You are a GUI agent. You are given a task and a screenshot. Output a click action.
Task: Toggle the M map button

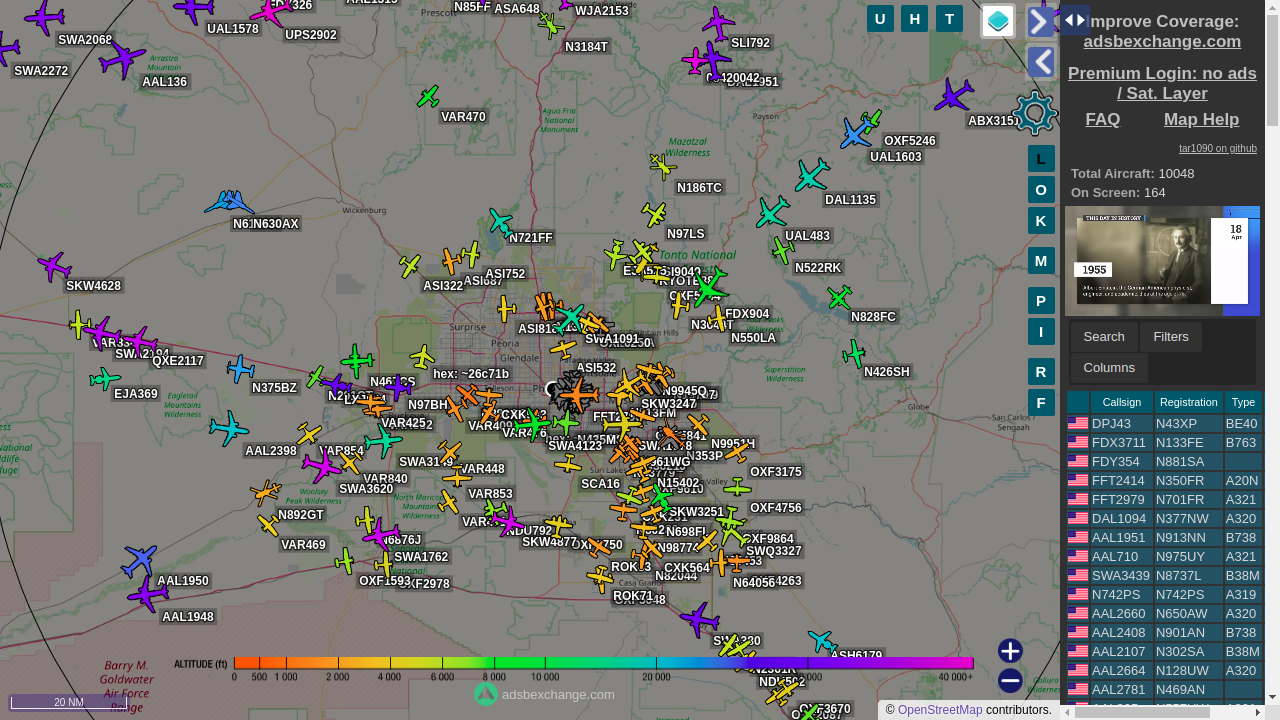(x=1041, y=261)
